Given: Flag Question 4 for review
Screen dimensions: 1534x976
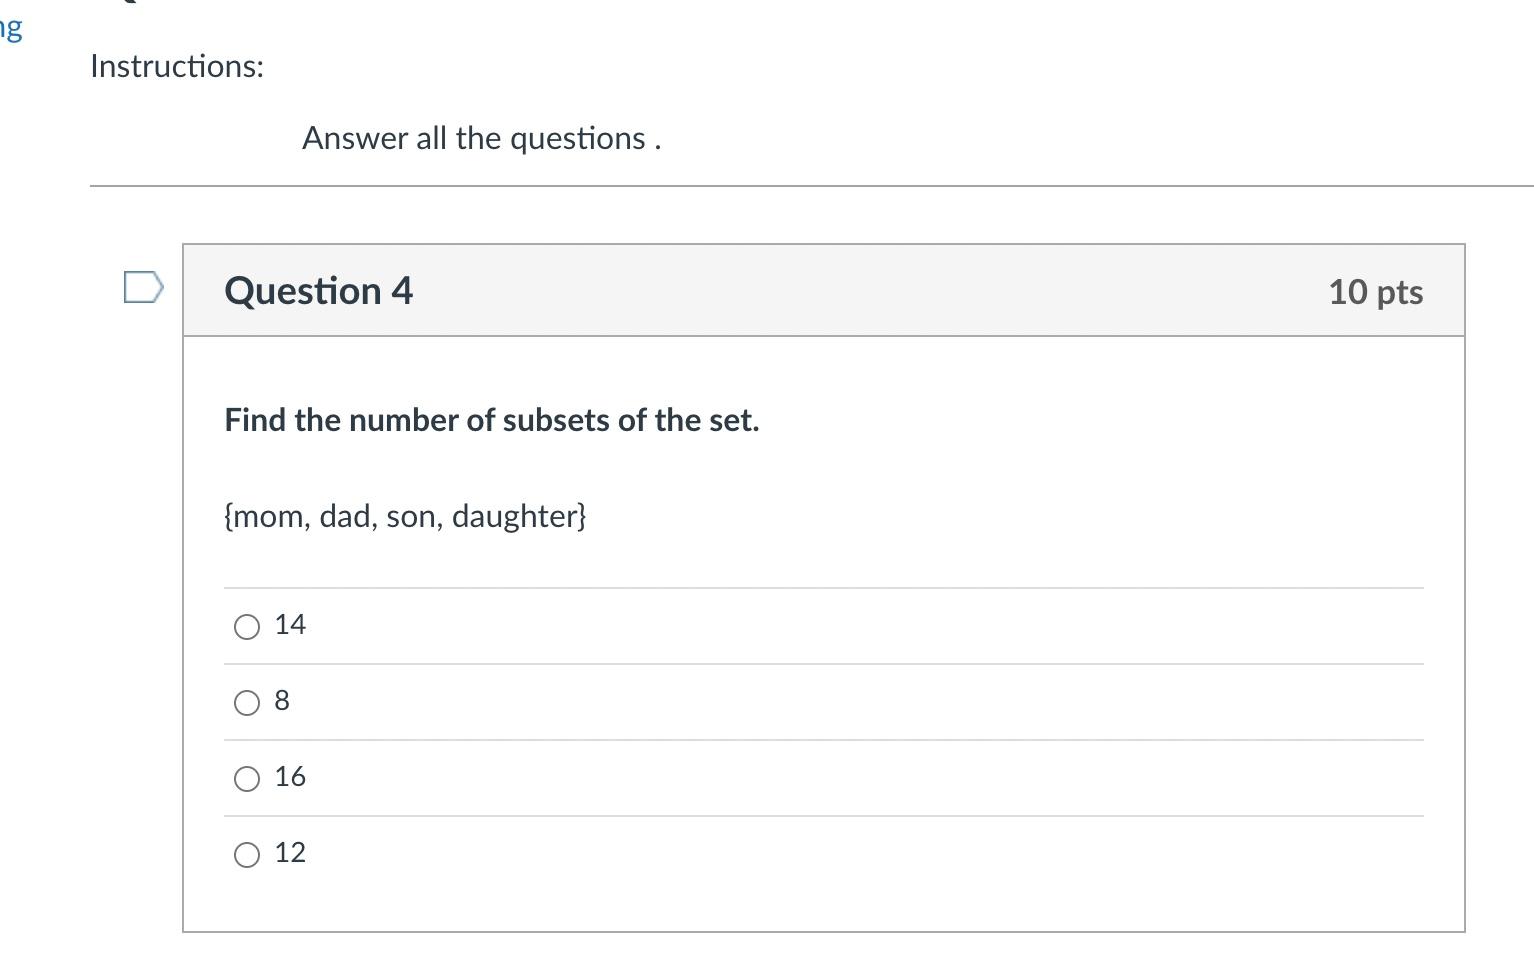Looking at the screenshot, I should point(143,287).
